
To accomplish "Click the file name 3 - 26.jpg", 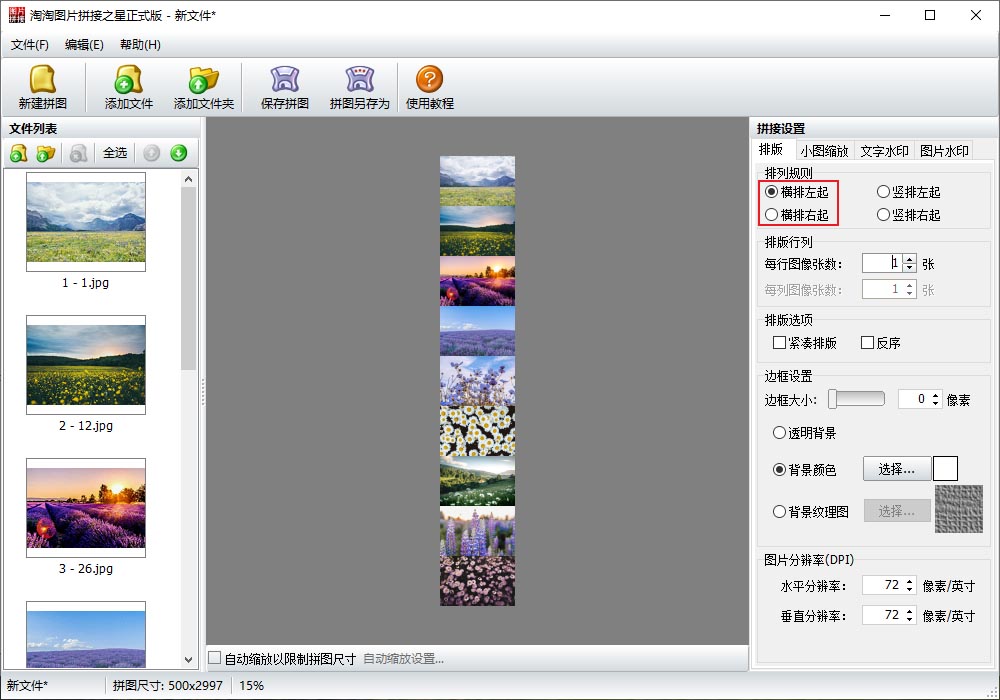I will [86, 568].
